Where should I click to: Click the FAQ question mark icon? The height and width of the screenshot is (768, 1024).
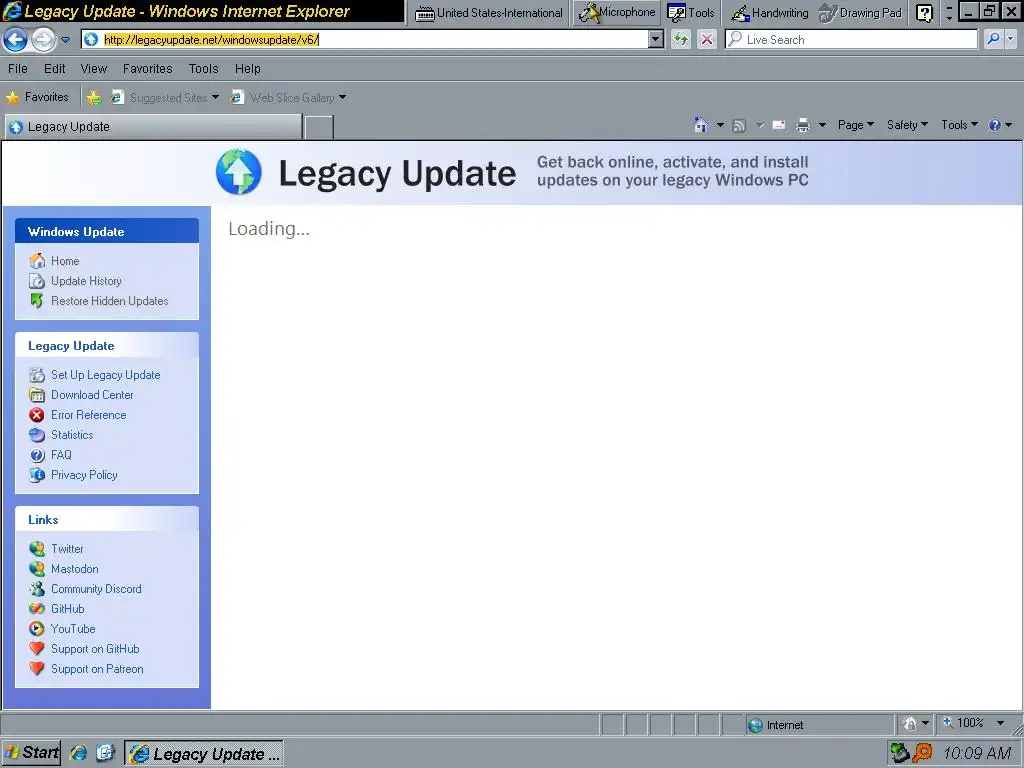pyautogui.click(x=37, y=455)
